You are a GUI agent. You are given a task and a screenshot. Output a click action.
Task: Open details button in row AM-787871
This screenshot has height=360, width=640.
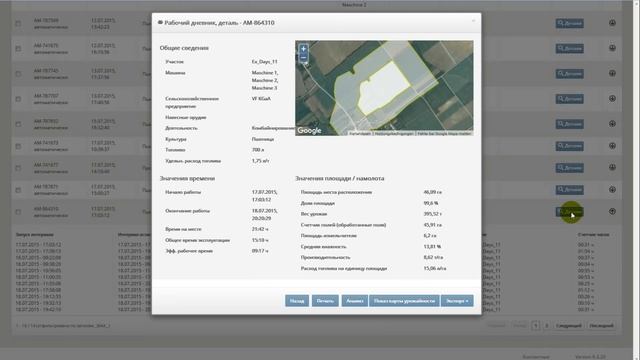coord(569,190)
